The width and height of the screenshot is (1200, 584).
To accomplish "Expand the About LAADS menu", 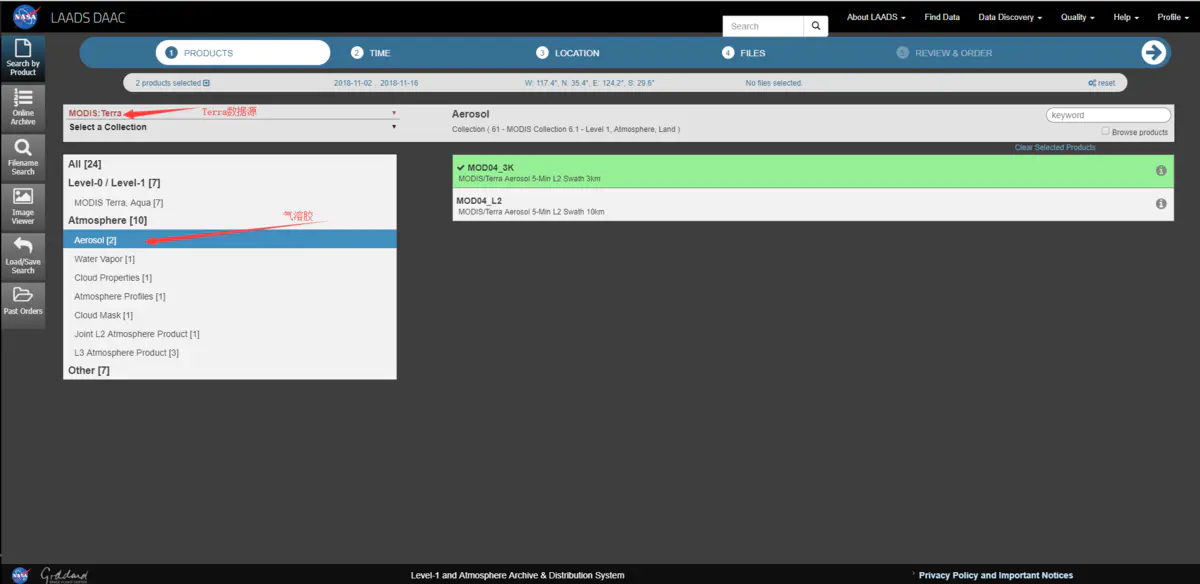I will (x=876, y=17).
